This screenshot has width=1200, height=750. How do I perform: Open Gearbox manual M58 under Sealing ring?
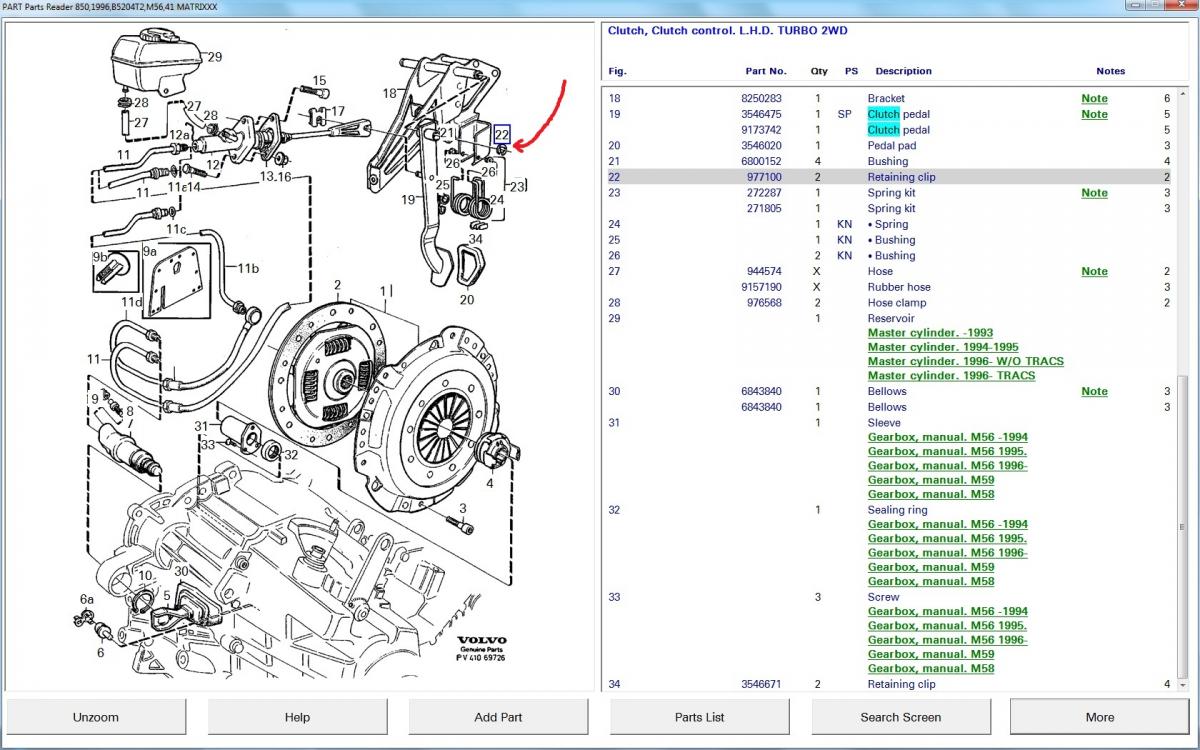tap(931, 581)
